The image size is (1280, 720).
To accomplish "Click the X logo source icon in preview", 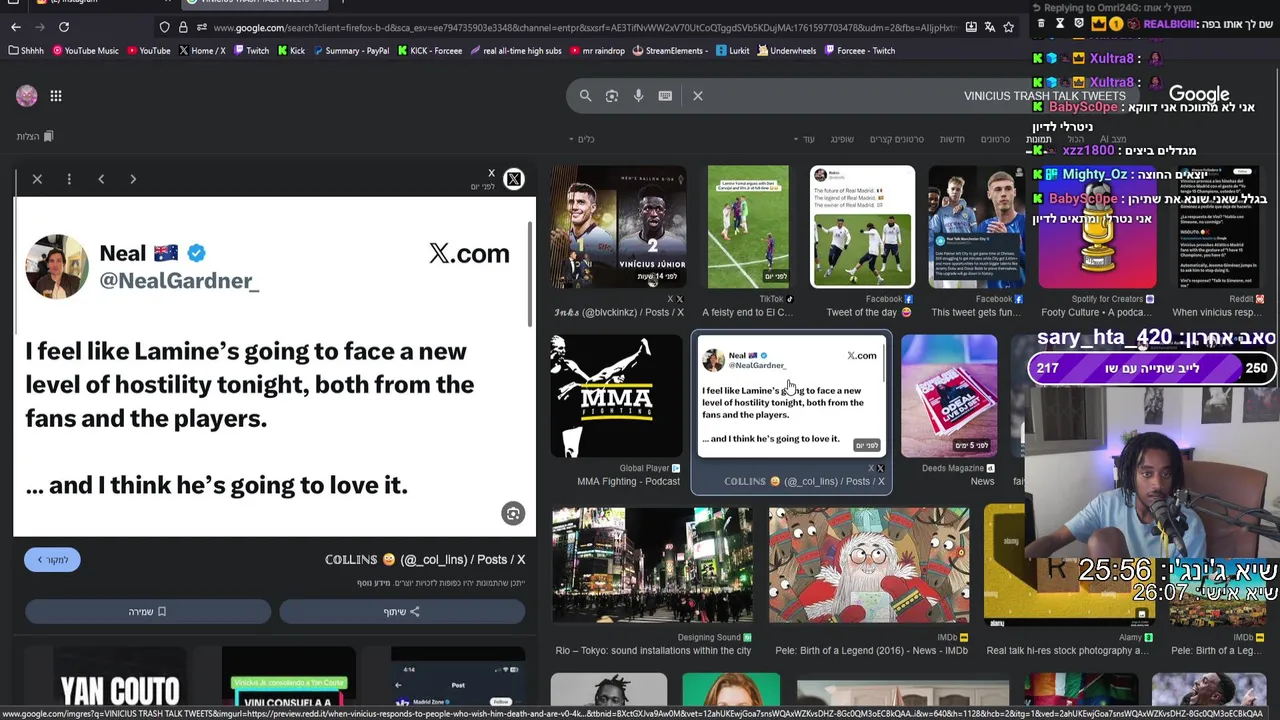I will tap(513, 179).
